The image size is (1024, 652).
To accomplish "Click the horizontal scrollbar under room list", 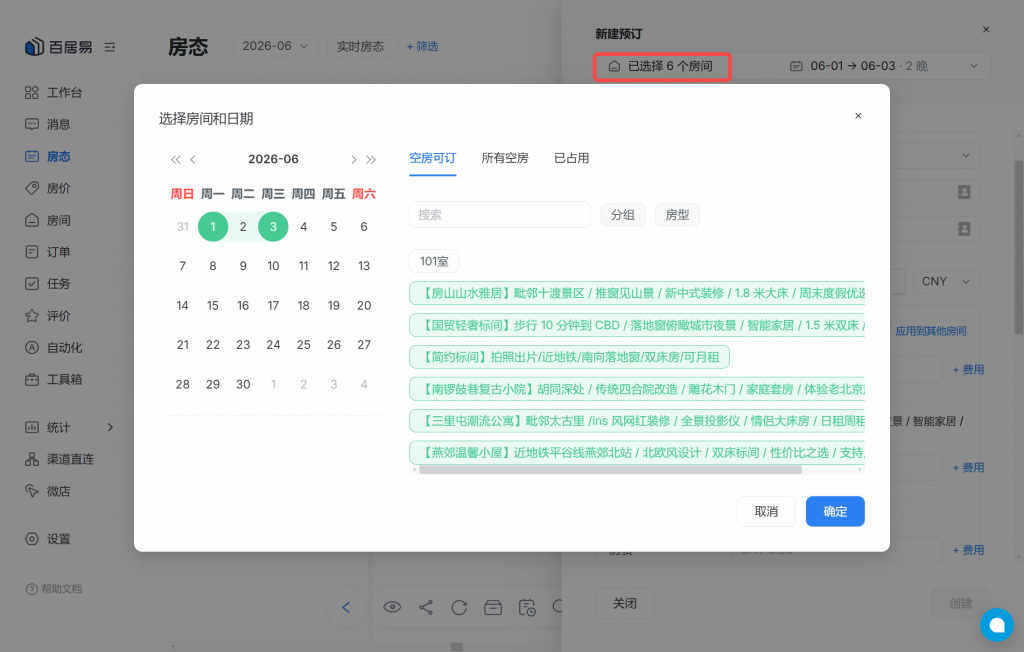I will (x=610, y=470).
